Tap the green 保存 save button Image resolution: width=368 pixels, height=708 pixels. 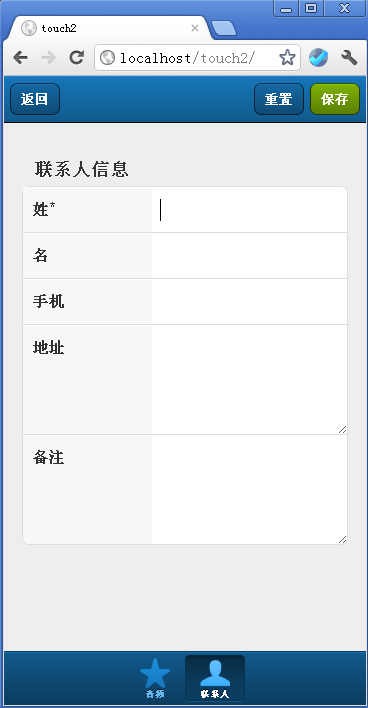(x=335, y=99)
